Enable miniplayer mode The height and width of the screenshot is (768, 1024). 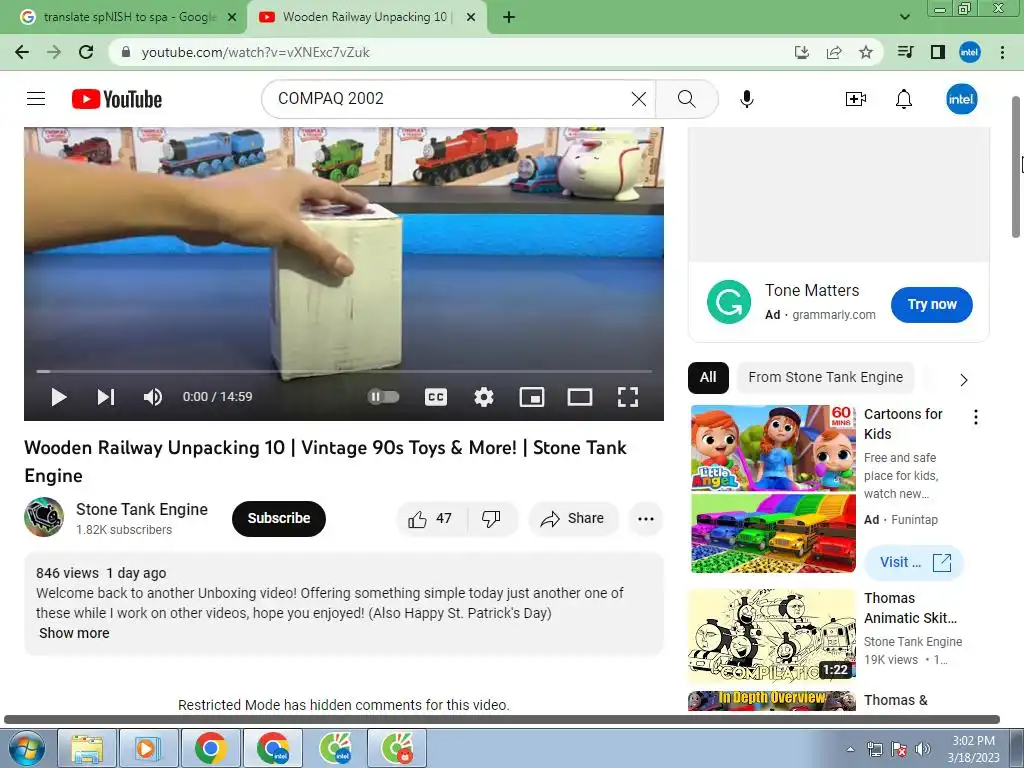click(532, 397)
